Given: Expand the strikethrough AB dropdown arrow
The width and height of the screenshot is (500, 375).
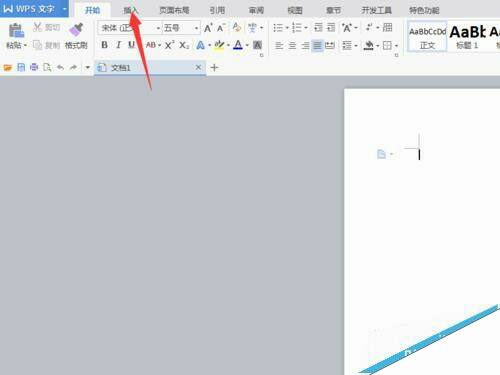Looking at the screenshot, I should (x=159, y=45).
